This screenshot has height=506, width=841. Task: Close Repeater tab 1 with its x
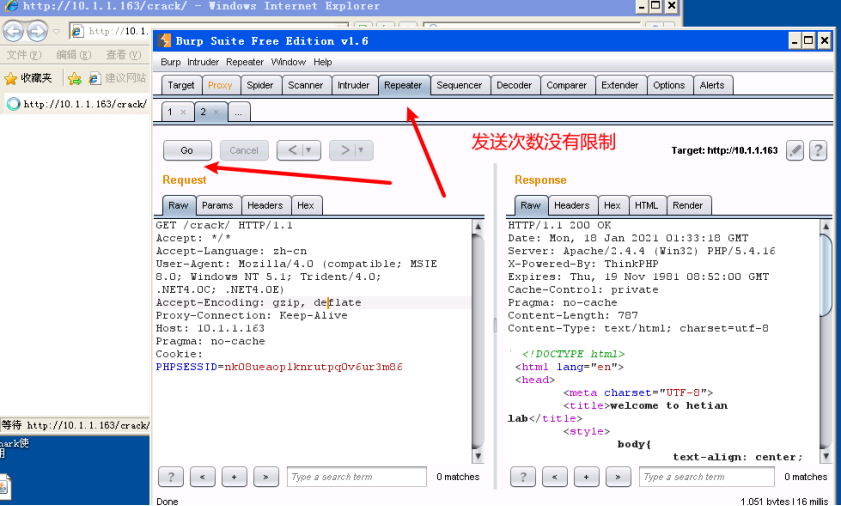click(183, 112)
